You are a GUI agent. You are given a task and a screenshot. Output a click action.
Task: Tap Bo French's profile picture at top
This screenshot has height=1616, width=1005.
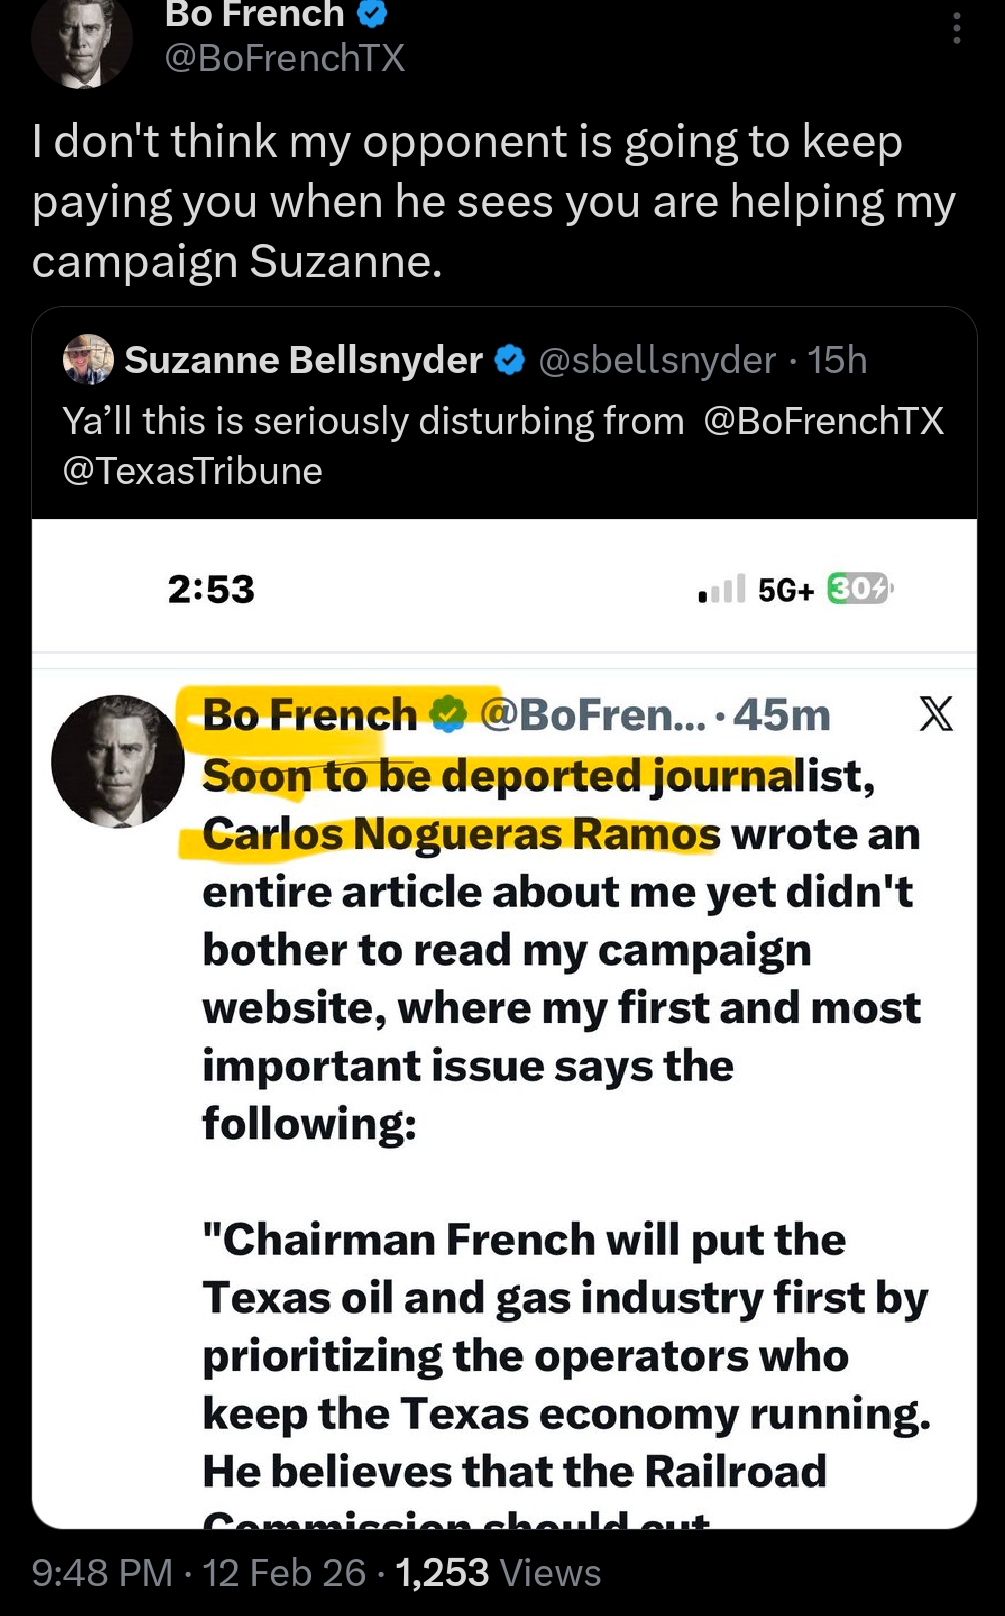click(82, 40)
